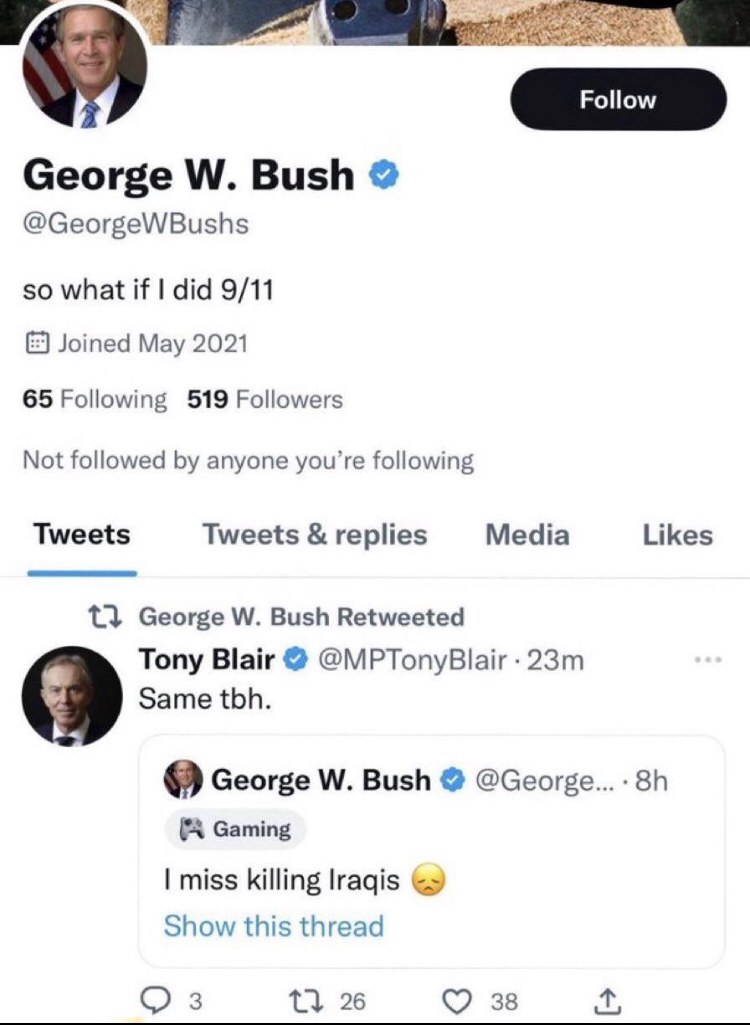Select the Tweets tab
Image resolution: width=750 pixels, height=1025 pixels.
pyautogui.click(x=82, y=535)
